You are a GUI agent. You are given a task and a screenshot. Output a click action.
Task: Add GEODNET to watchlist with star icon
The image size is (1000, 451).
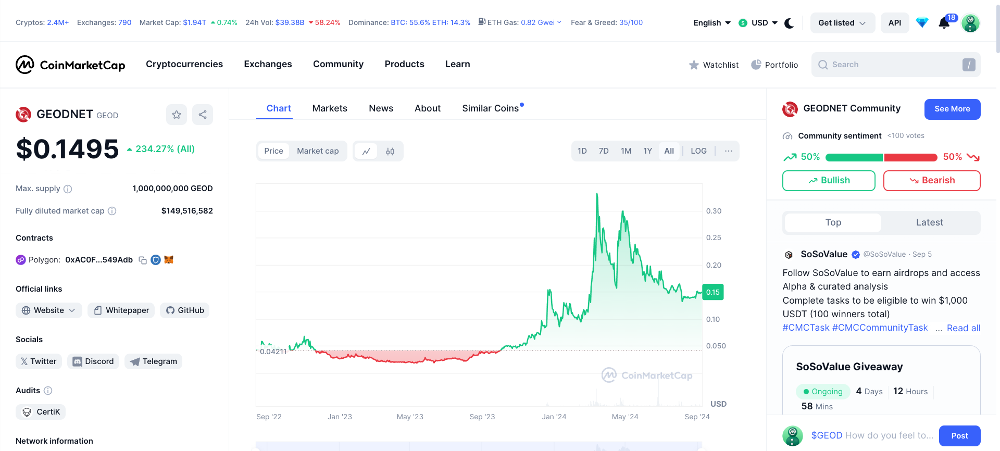[177, 115]
